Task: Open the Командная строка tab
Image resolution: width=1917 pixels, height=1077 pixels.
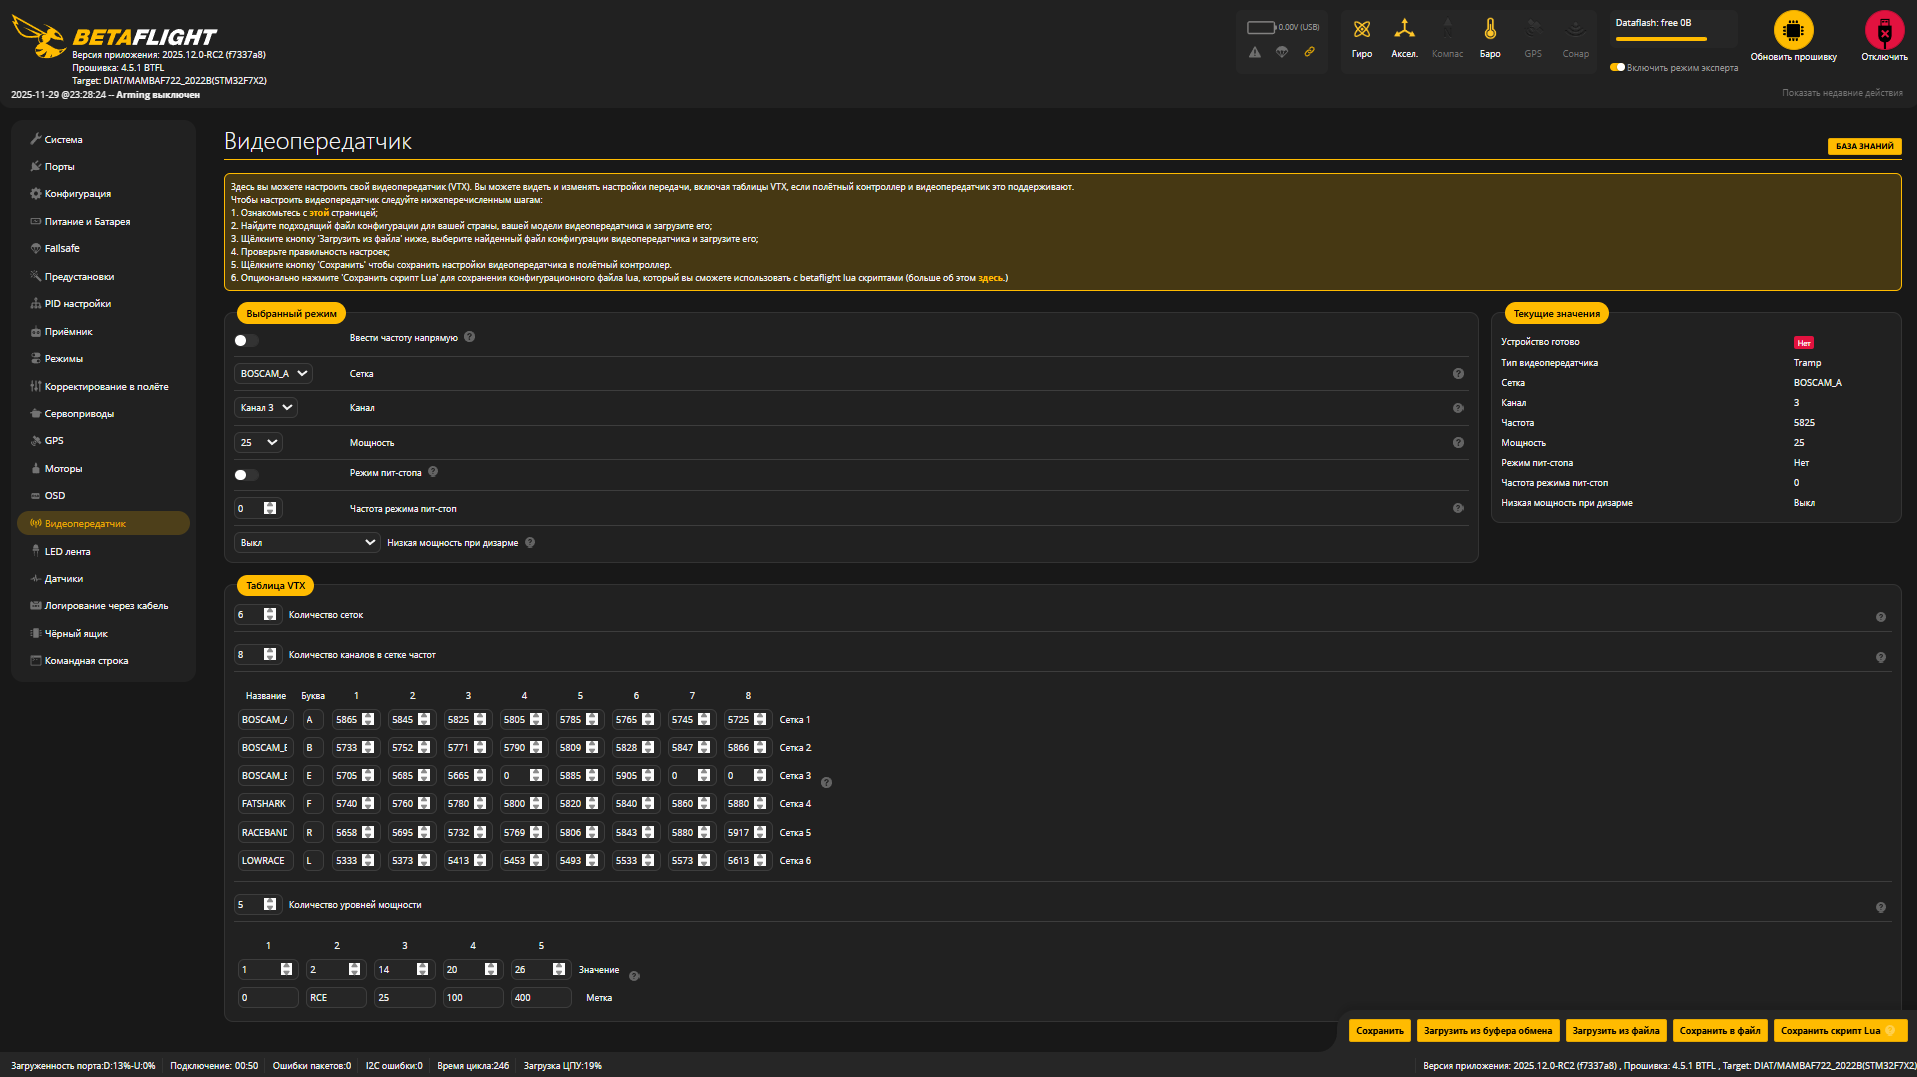Action: [x=87, y=660]
